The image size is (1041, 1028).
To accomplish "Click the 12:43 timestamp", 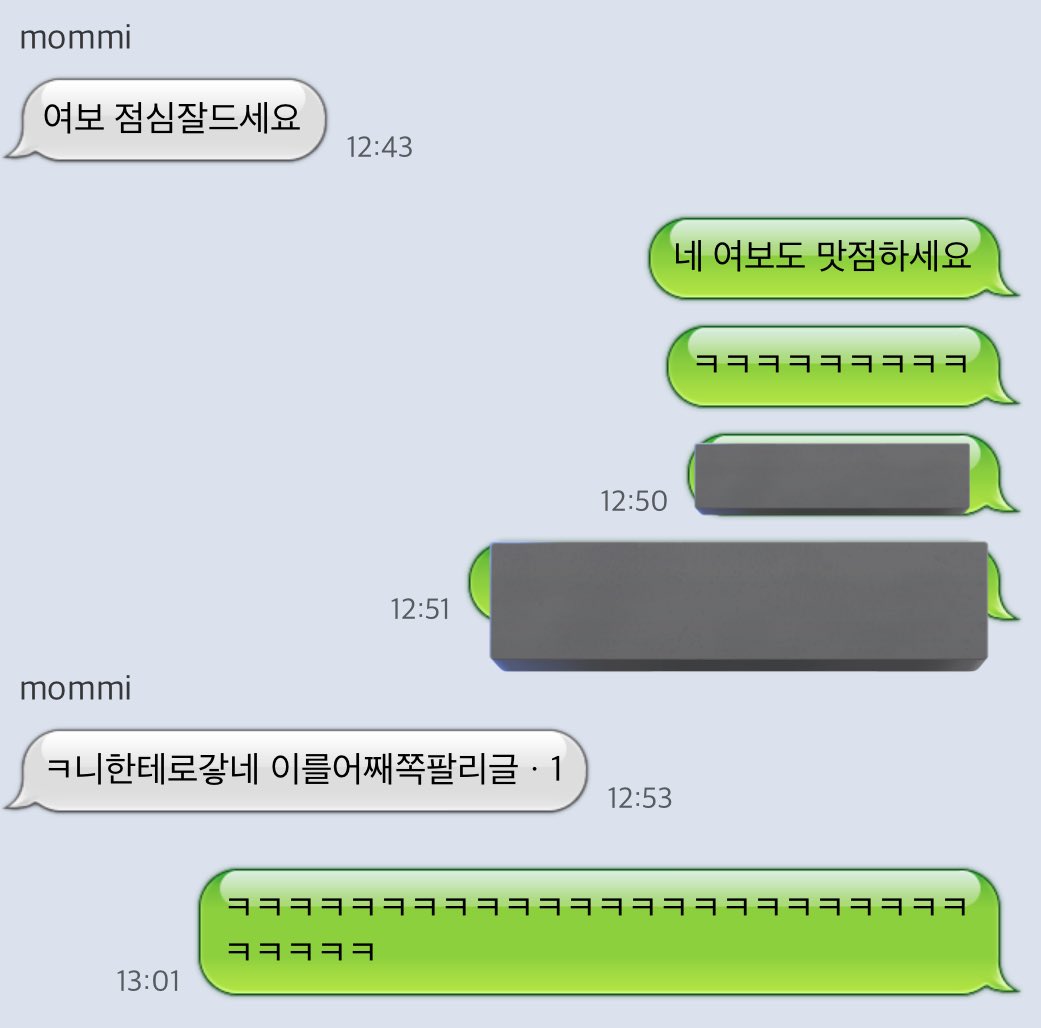I will [379, 147].
